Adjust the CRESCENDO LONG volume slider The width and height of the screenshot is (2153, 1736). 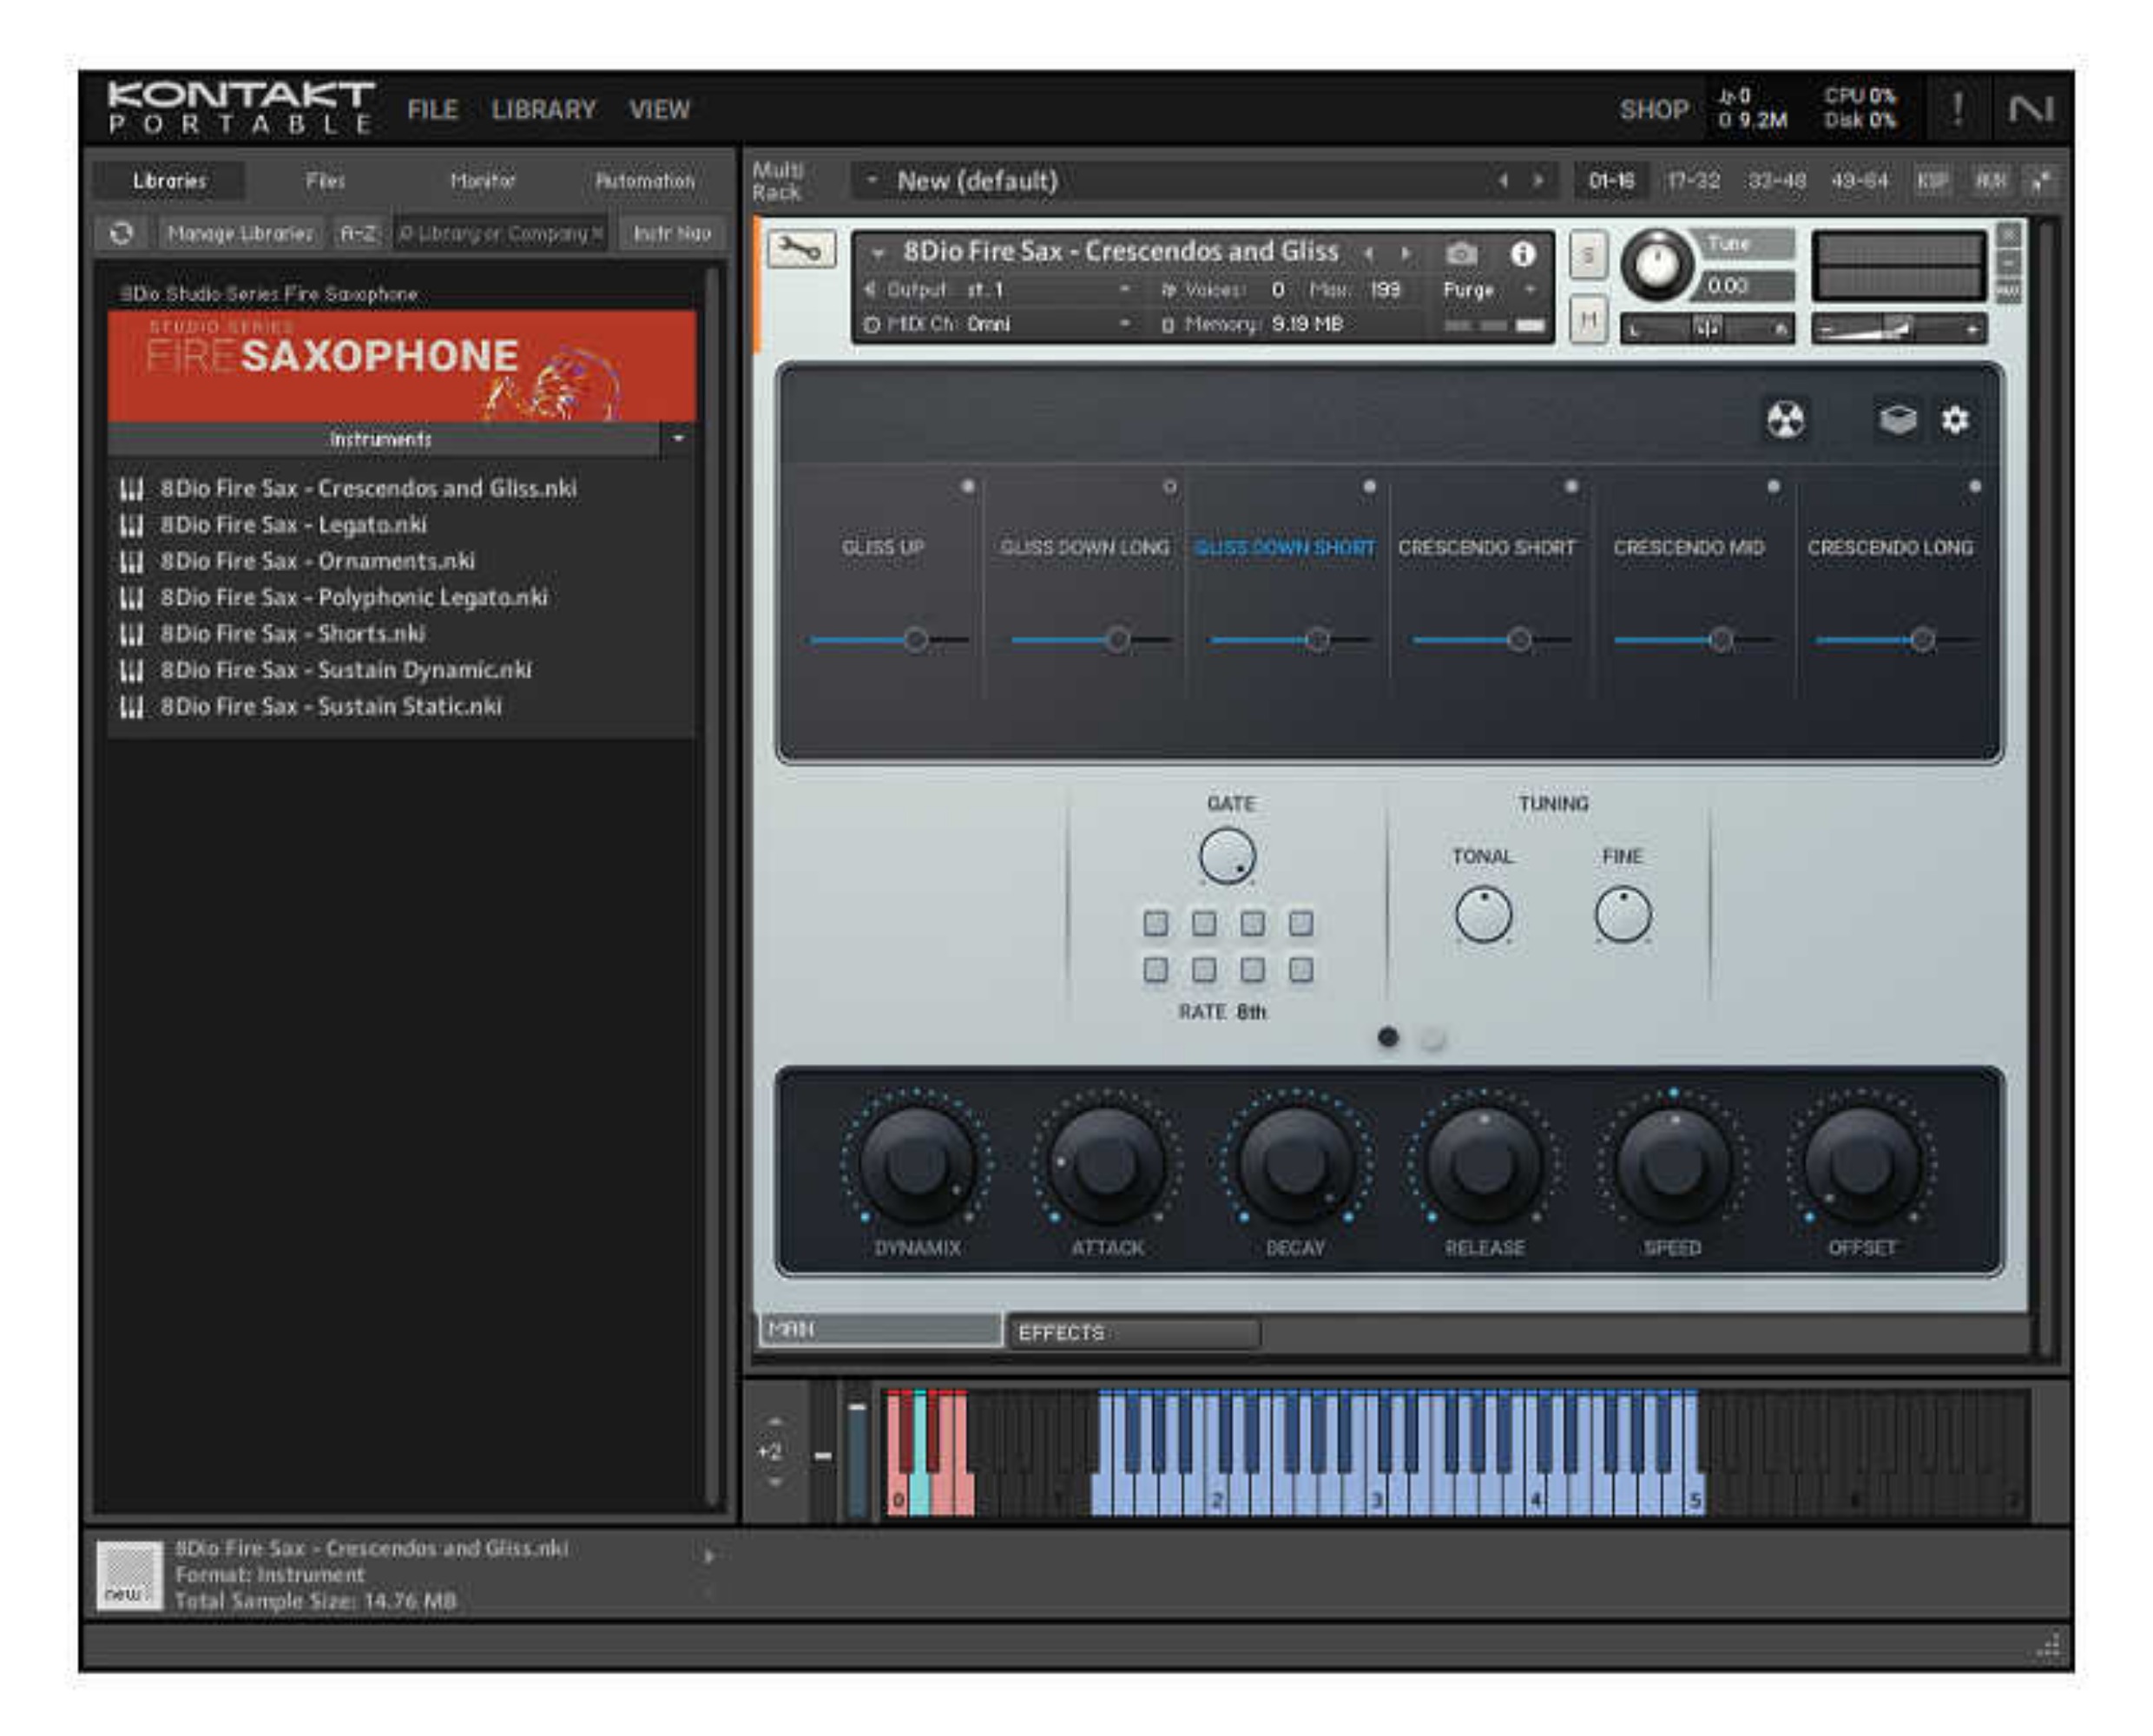coord(1897,640)
